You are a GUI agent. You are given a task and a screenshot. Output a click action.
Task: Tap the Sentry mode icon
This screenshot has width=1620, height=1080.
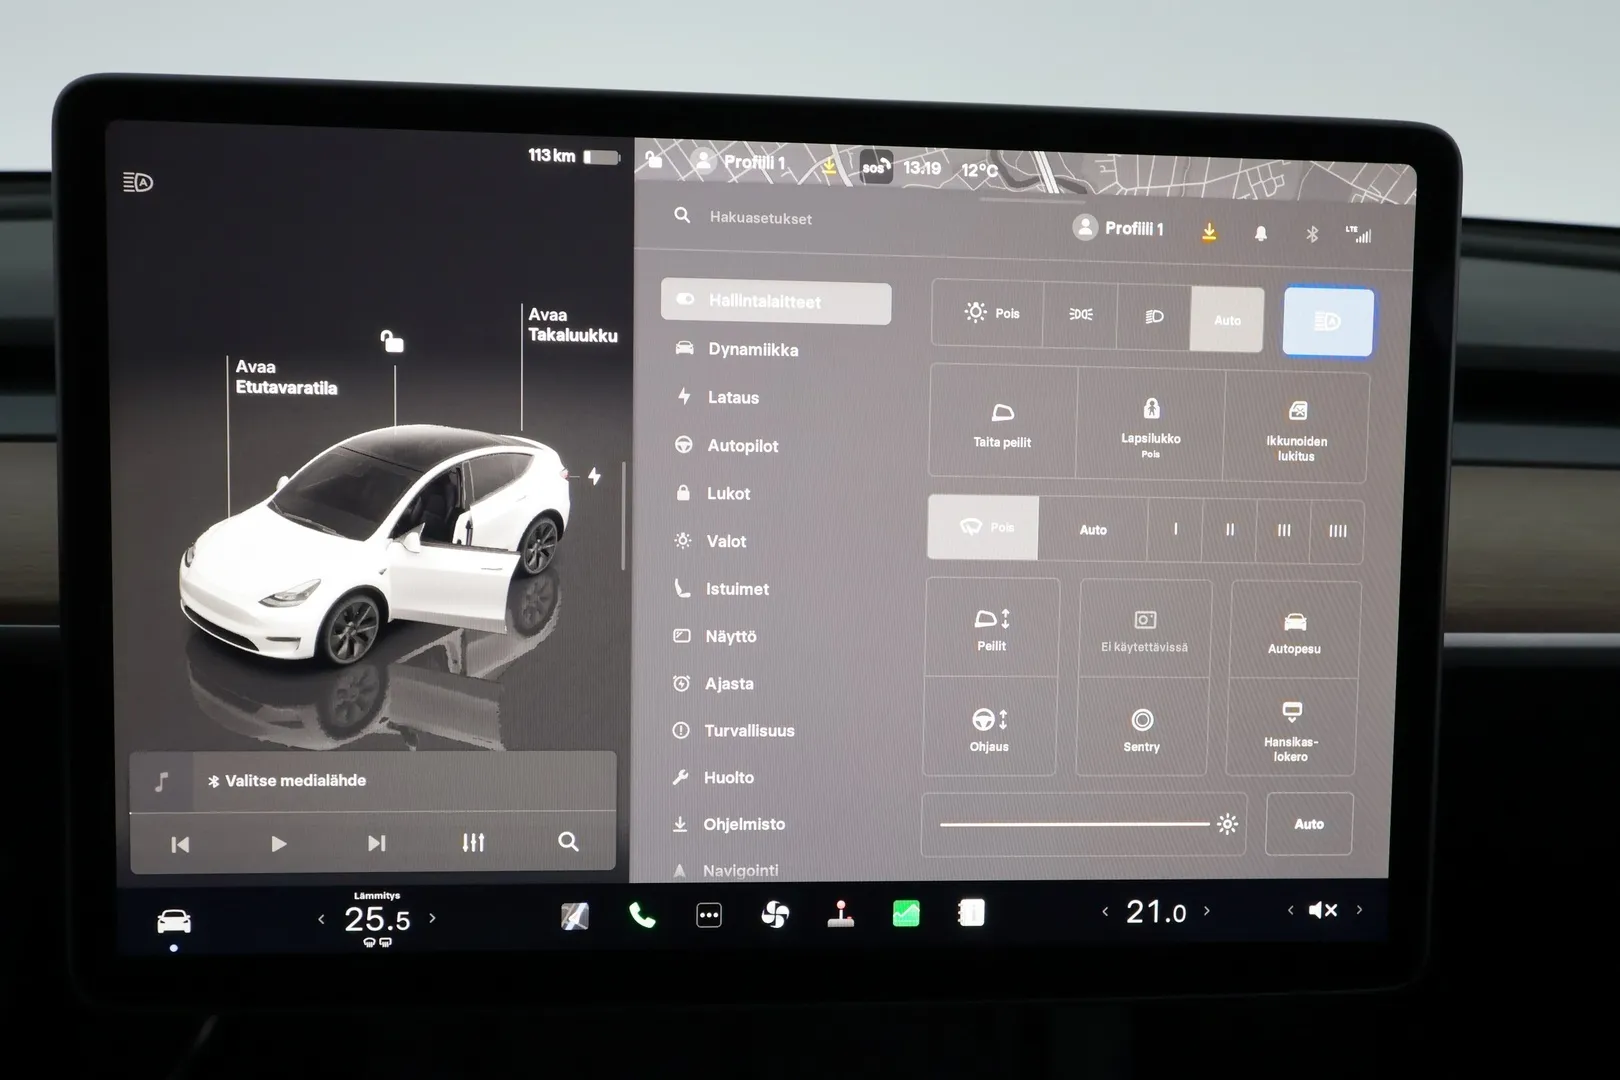(x=1141, y=729)
